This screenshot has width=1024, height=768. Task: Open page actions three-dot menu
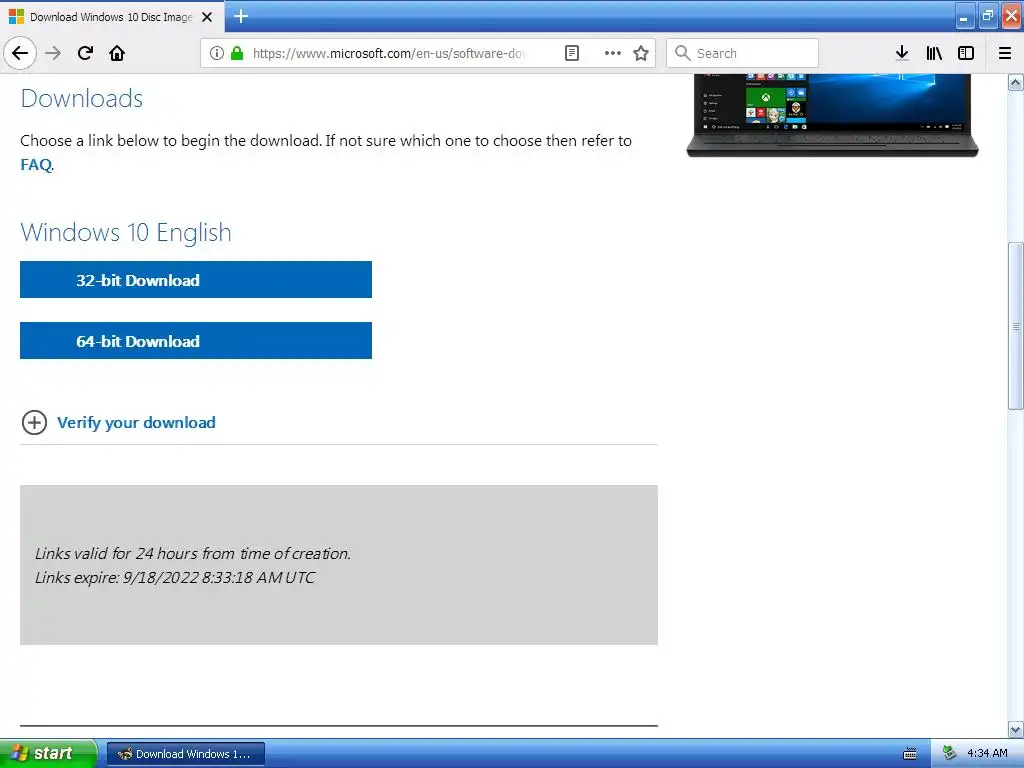point(613,53)
